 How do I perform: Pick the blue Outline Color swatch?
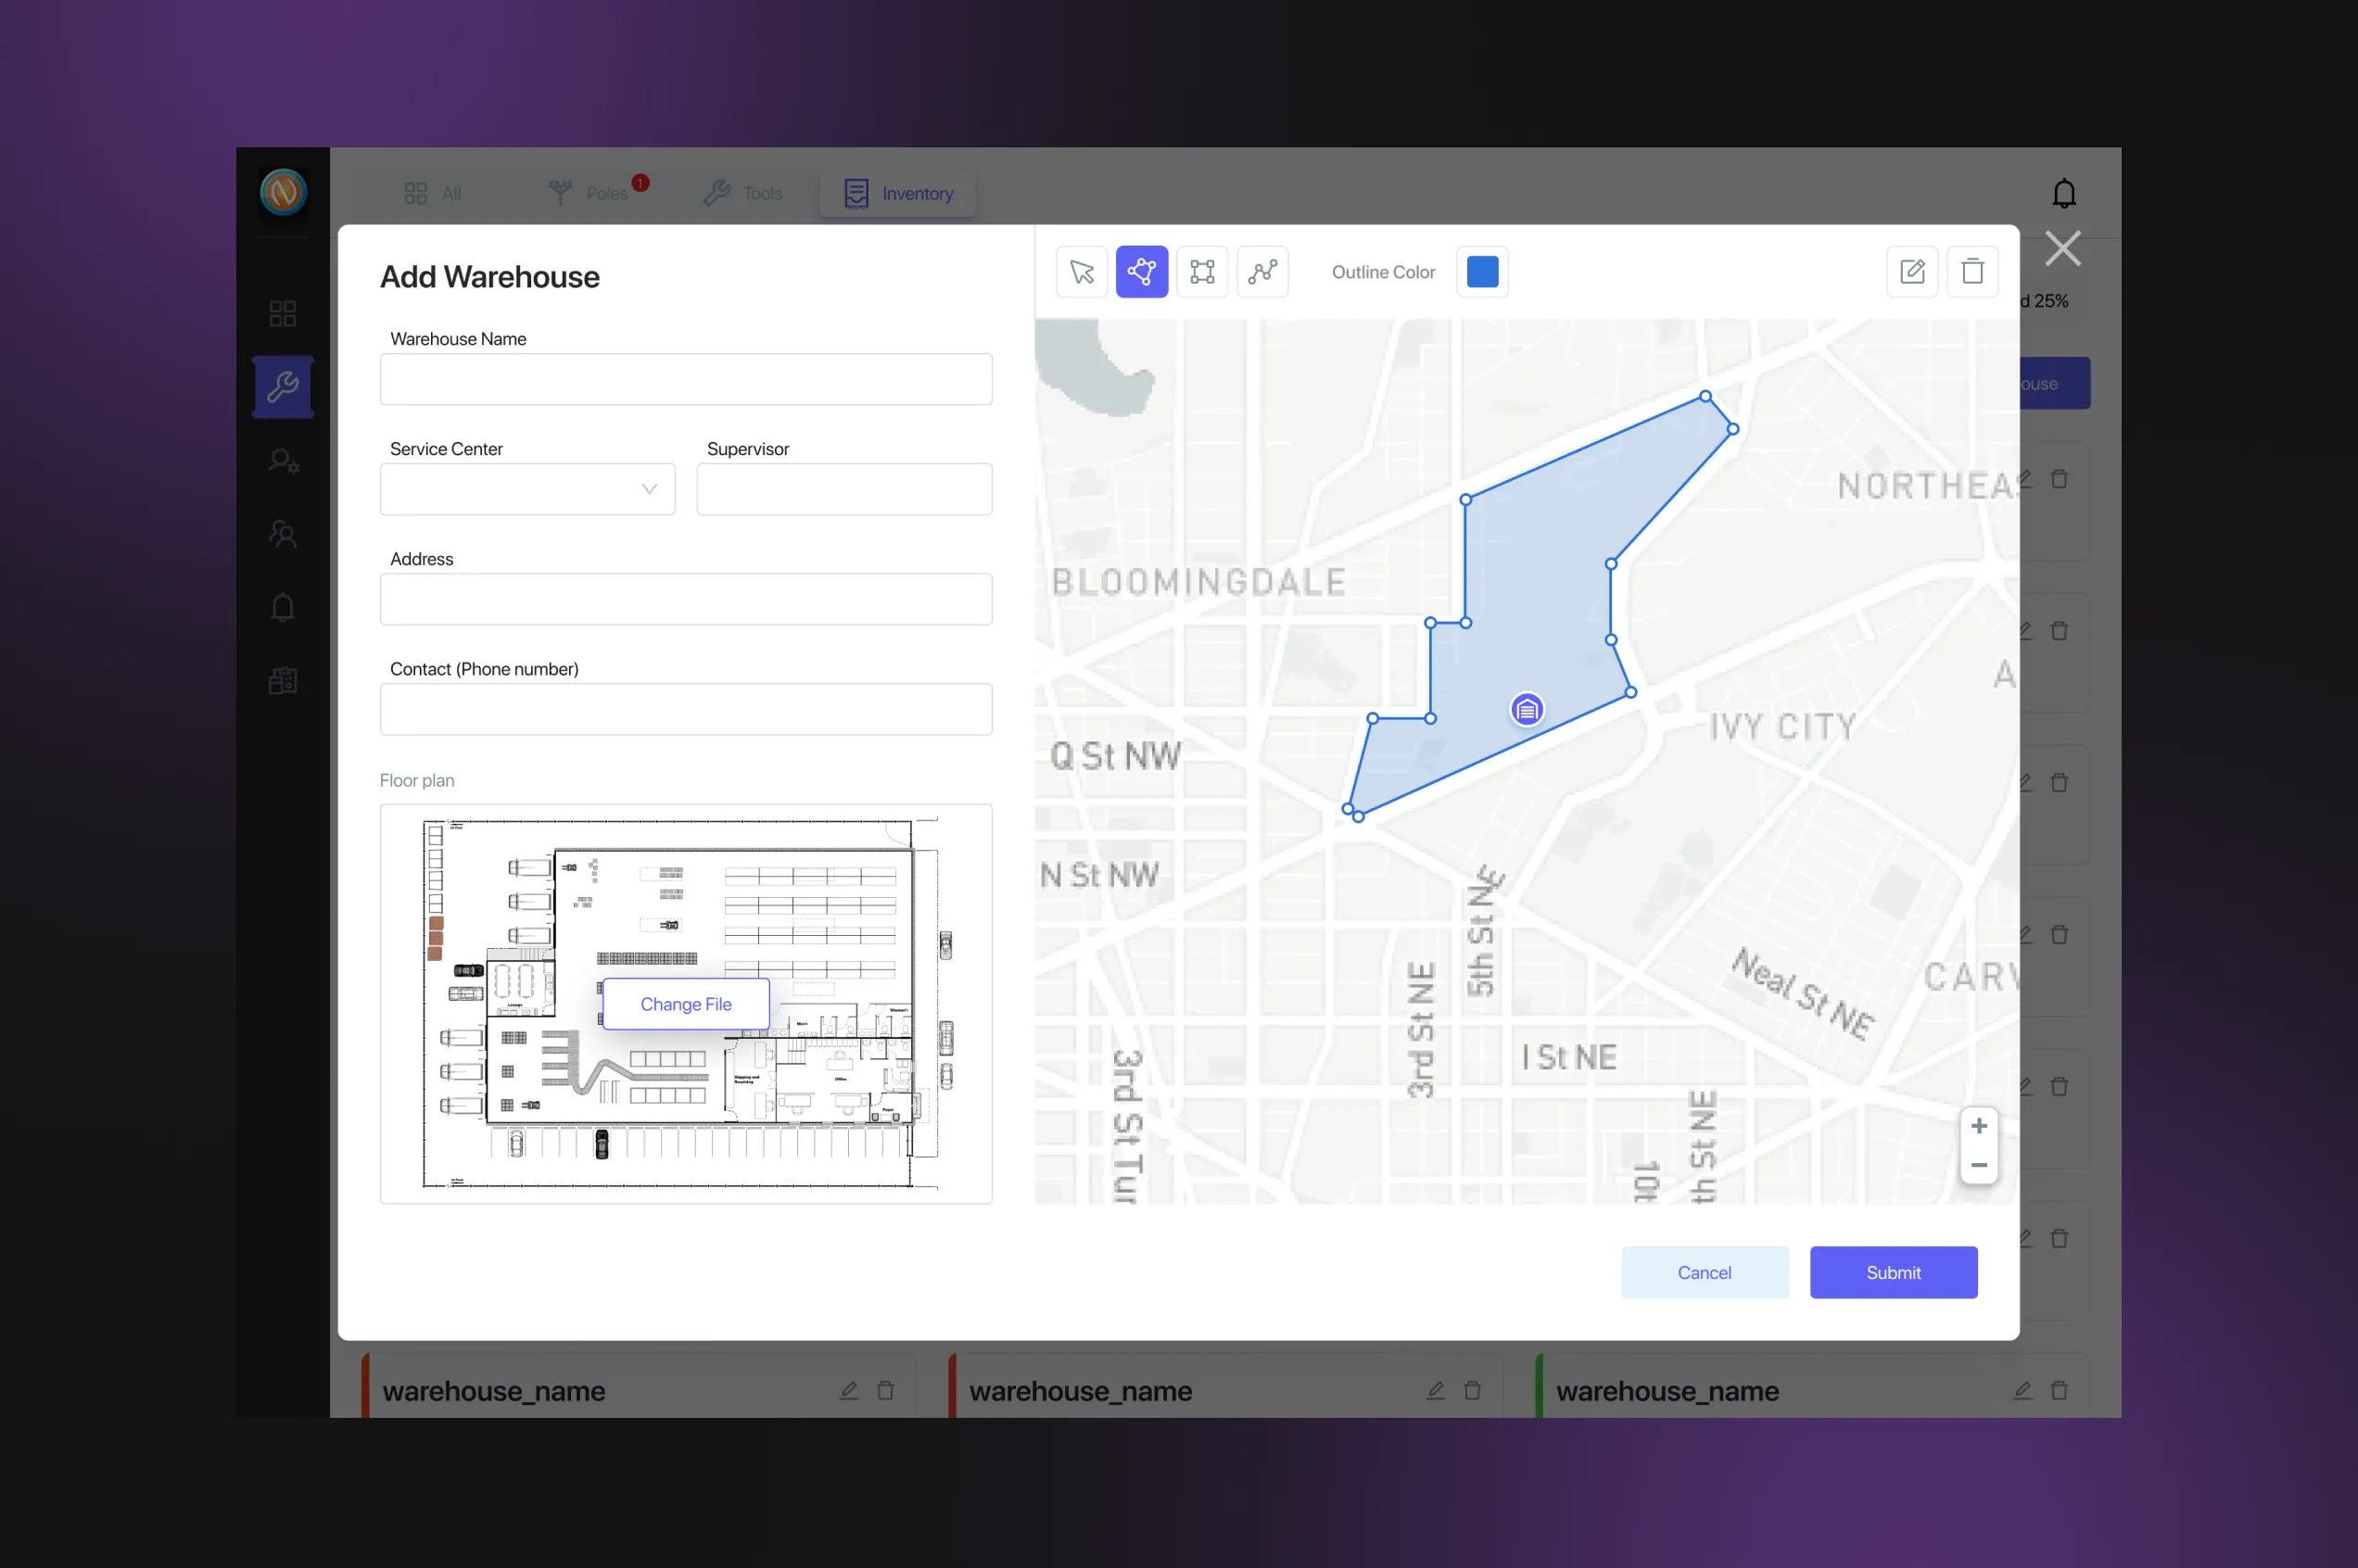1481,272
